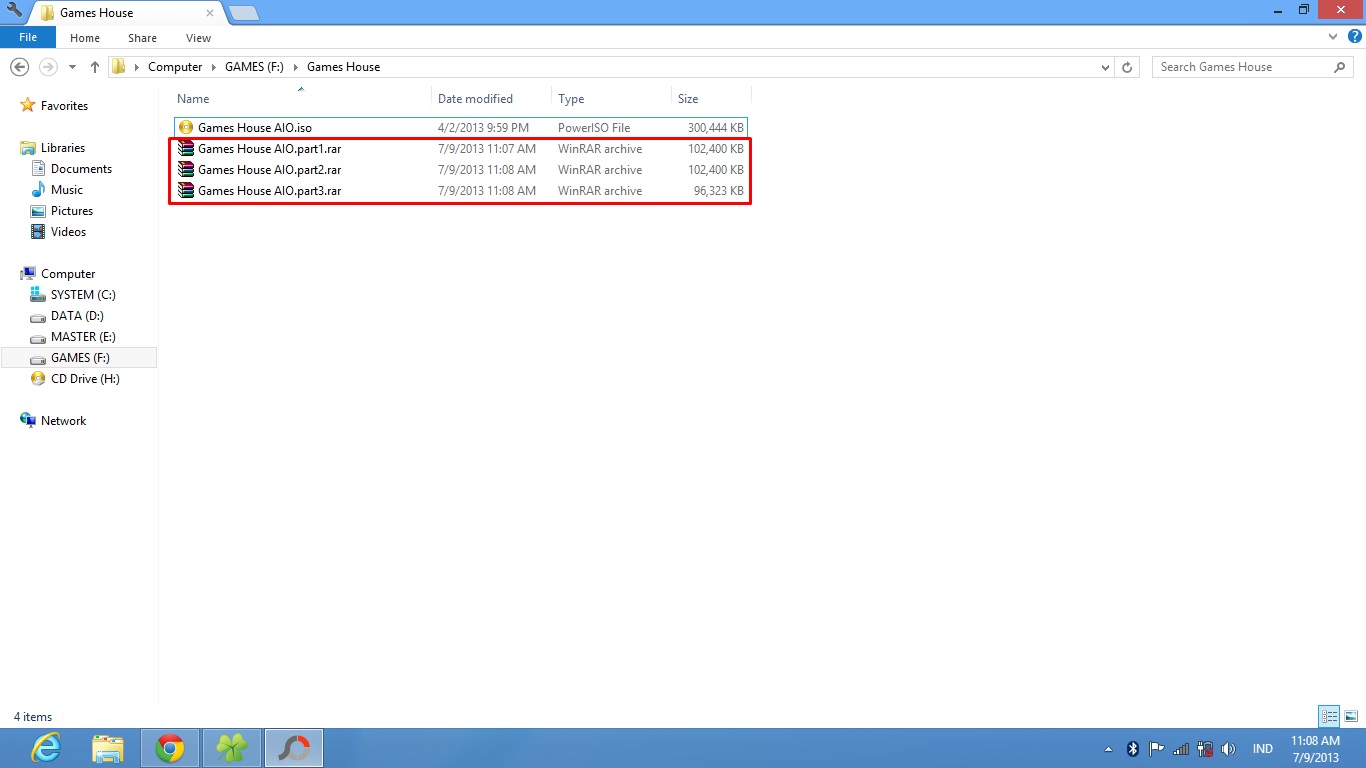Click the PowerISO File type cell

click(594, 128)
